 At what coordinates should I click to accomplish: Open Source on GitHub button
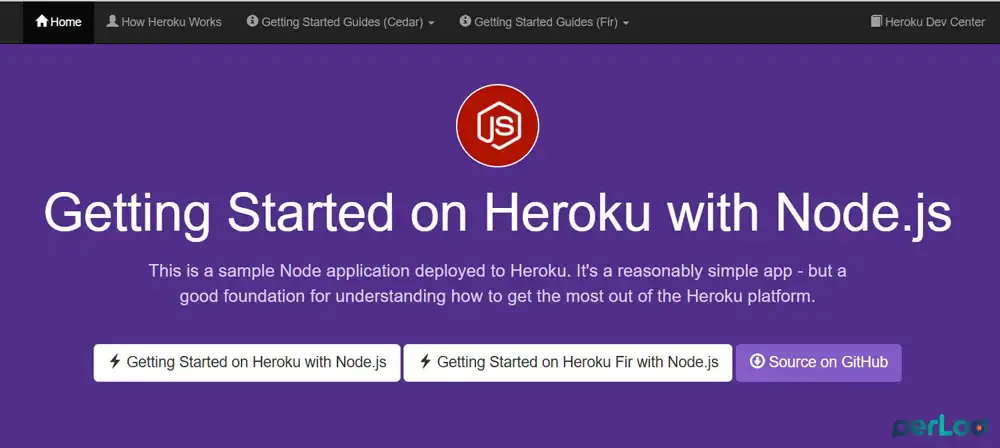click(818, 363)
